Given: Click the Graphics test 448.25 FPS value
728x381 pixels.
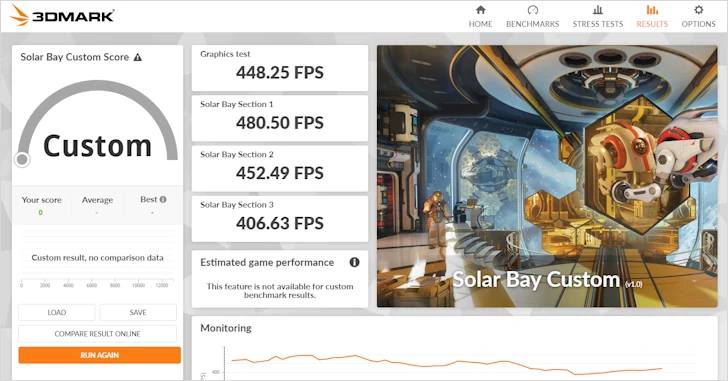Looking at the screenshot, I should click(x=280, y=72).
